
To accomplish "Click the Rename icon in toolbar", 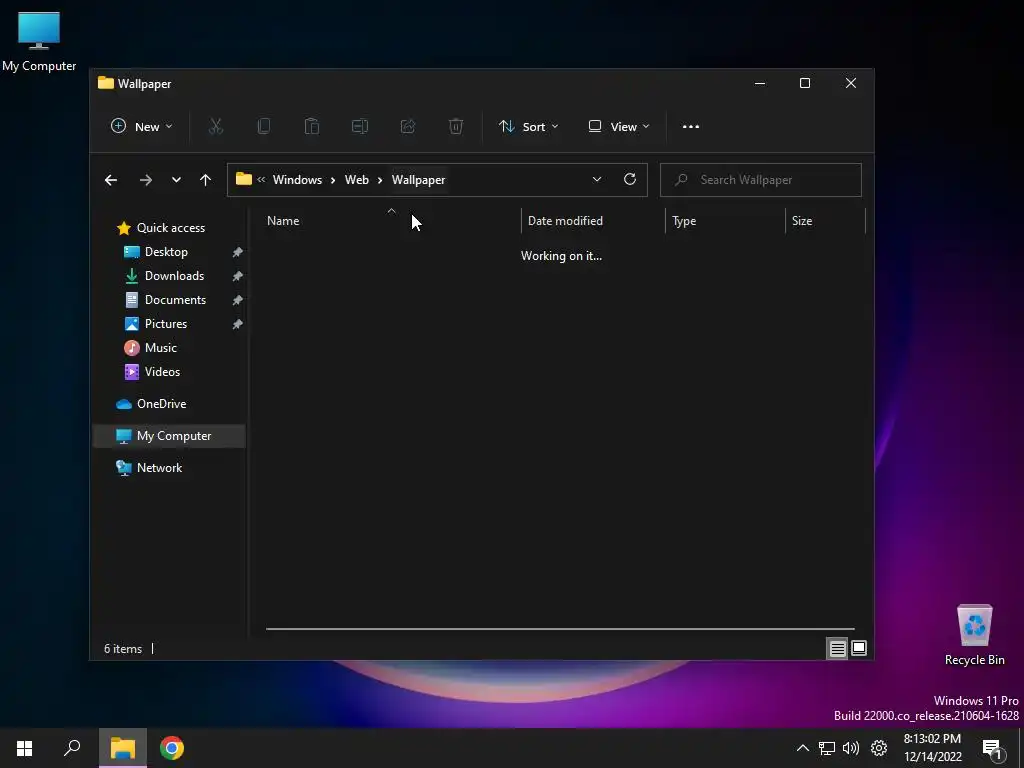I will (x=360, y=126).
